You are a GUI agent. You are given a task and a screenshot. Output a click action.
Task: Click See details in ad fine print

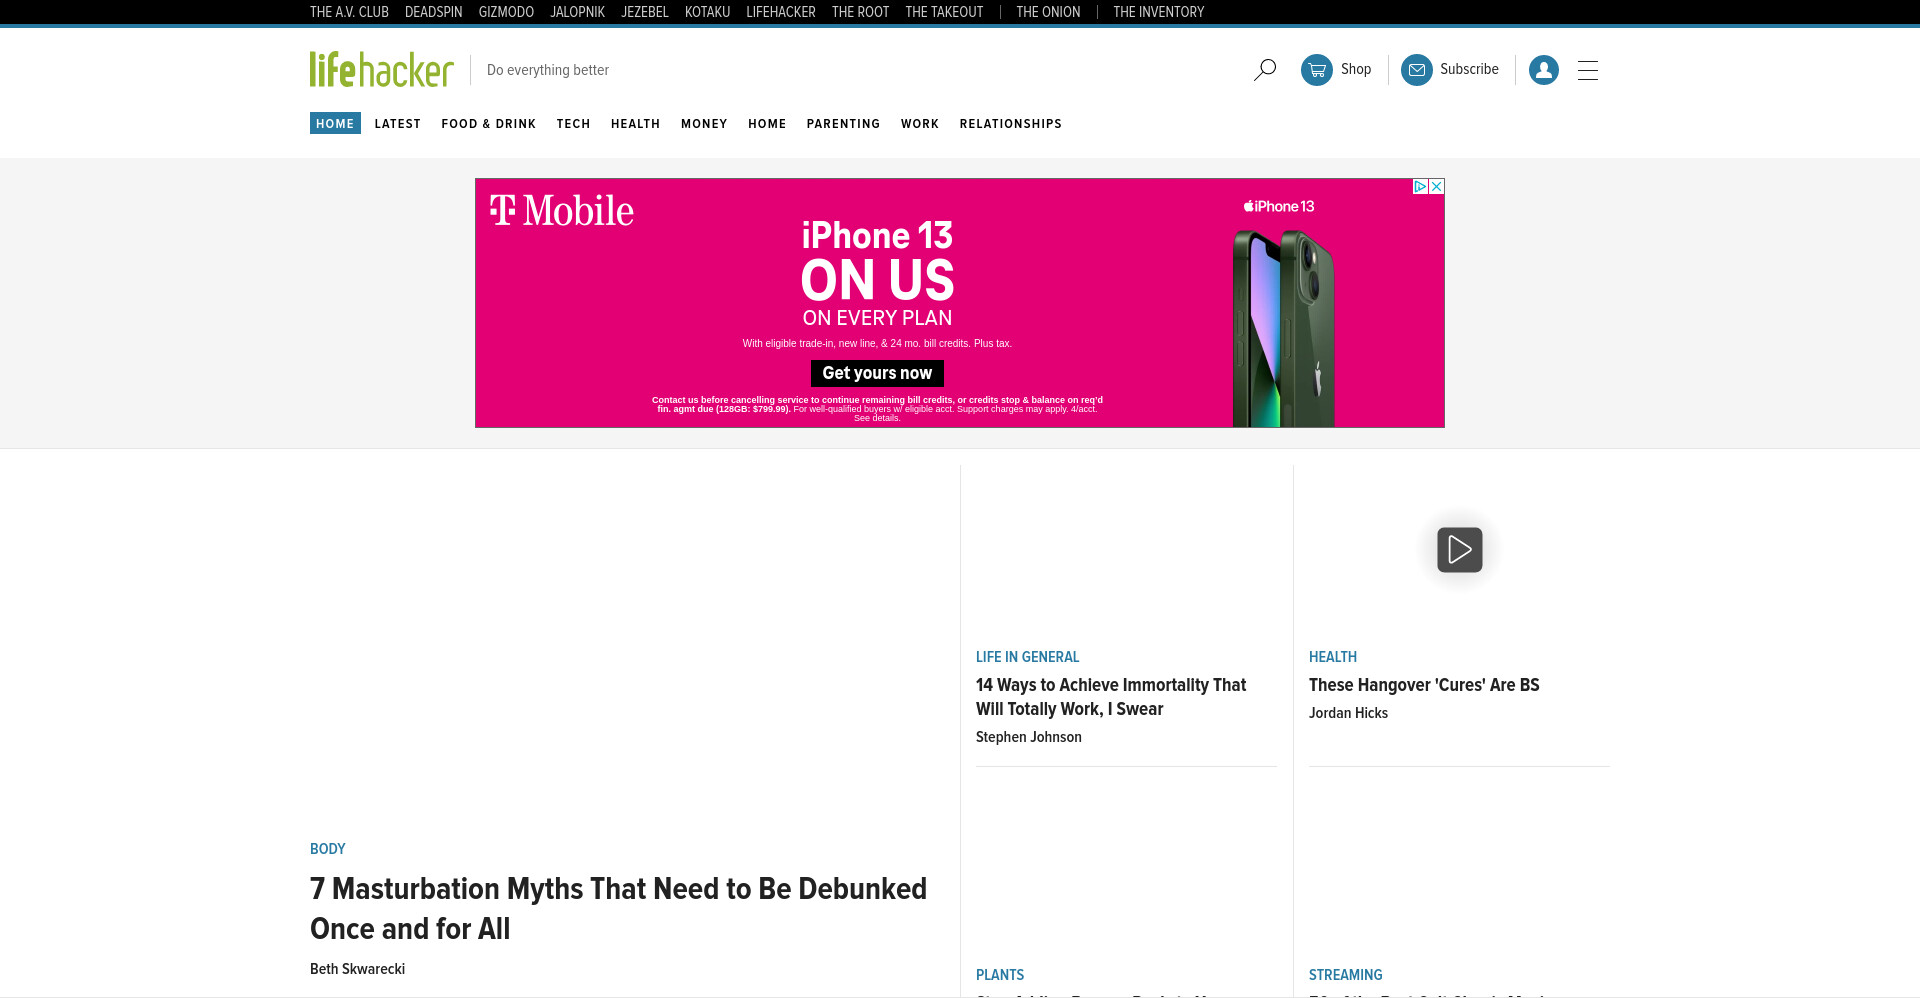(877, 418)
